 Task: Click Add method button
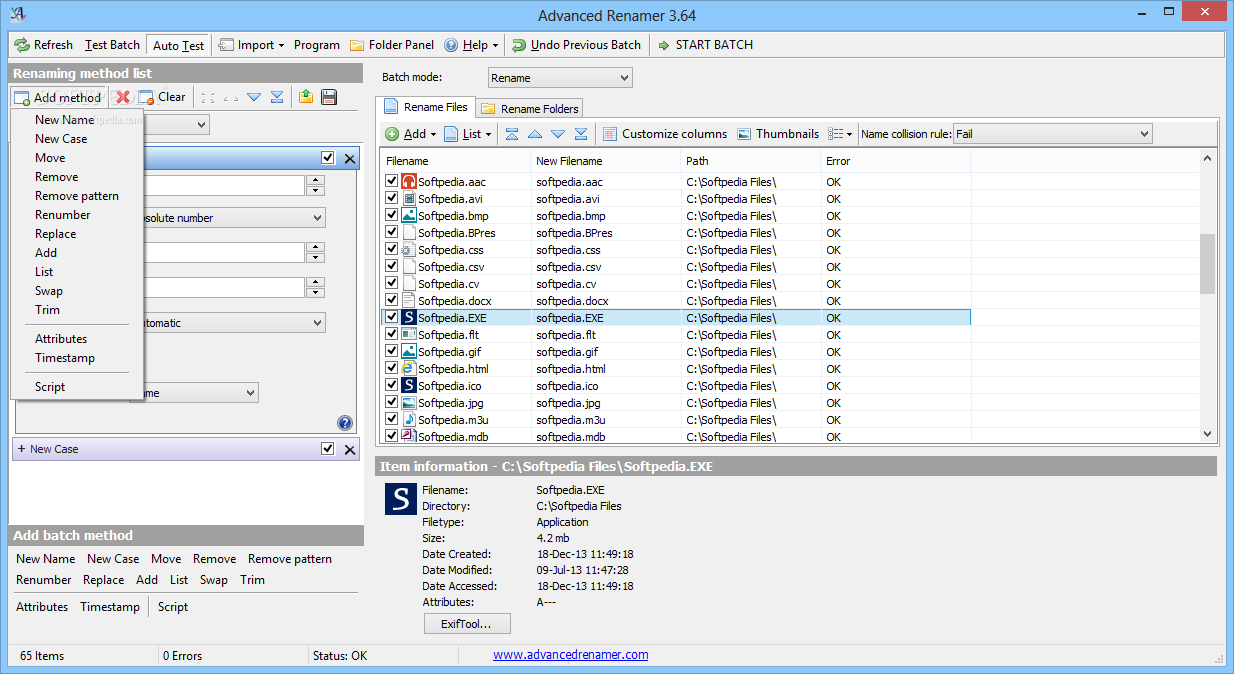click(x=59, y=97)
